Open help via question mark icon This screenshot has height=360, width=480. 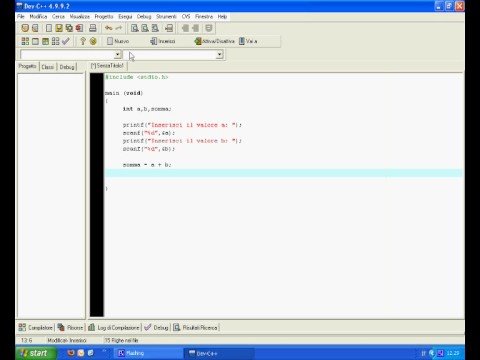tap(83, 41)
